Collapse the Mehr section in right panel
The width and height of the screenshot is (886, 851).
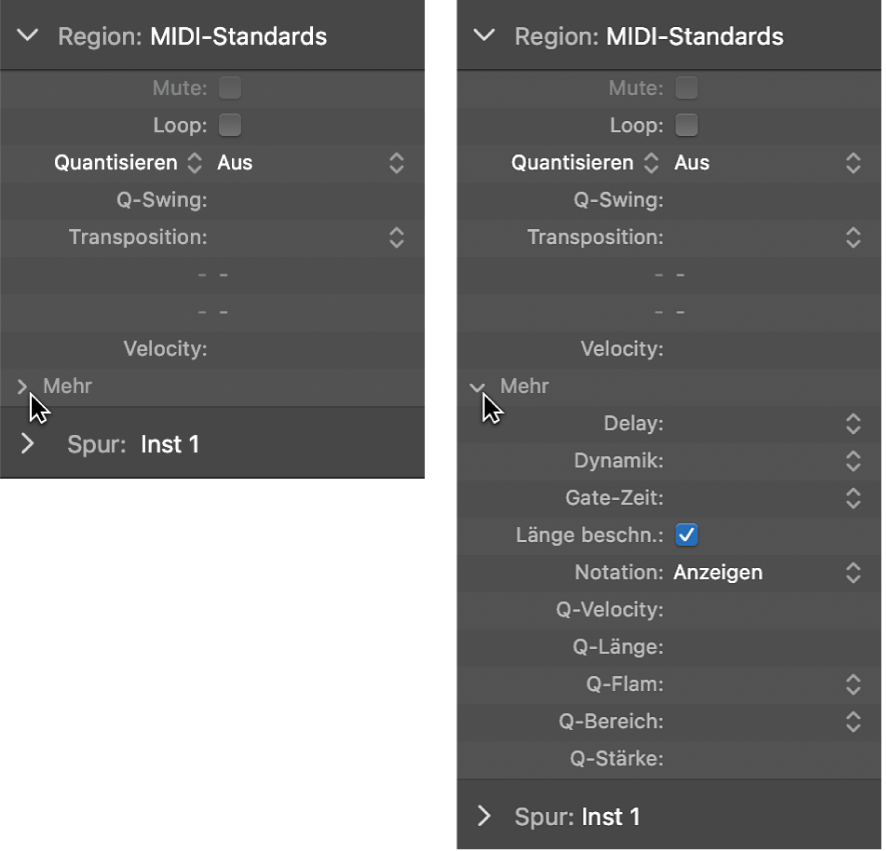(x=478, y=386)
